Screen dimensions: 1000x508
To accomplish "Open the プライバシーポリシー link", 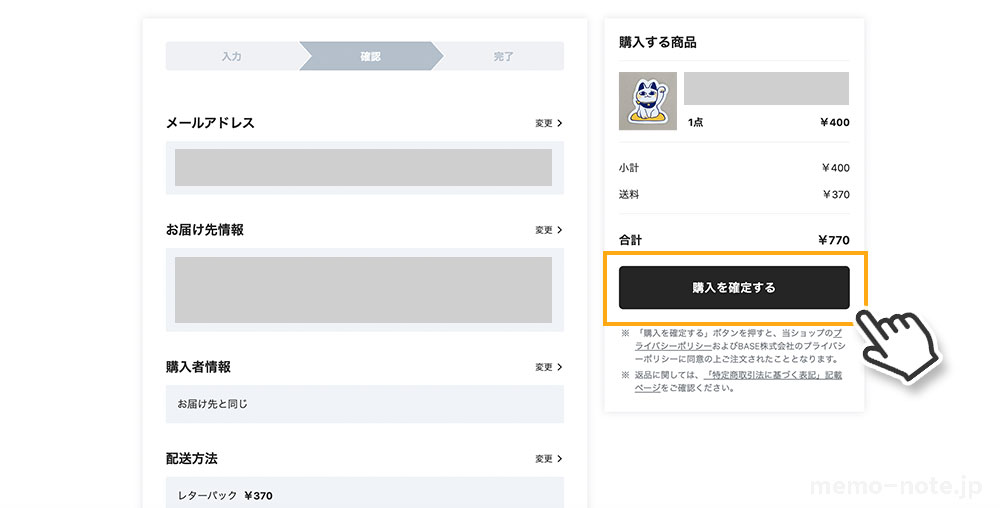I will pyautogui.click(x=673, y=345).
